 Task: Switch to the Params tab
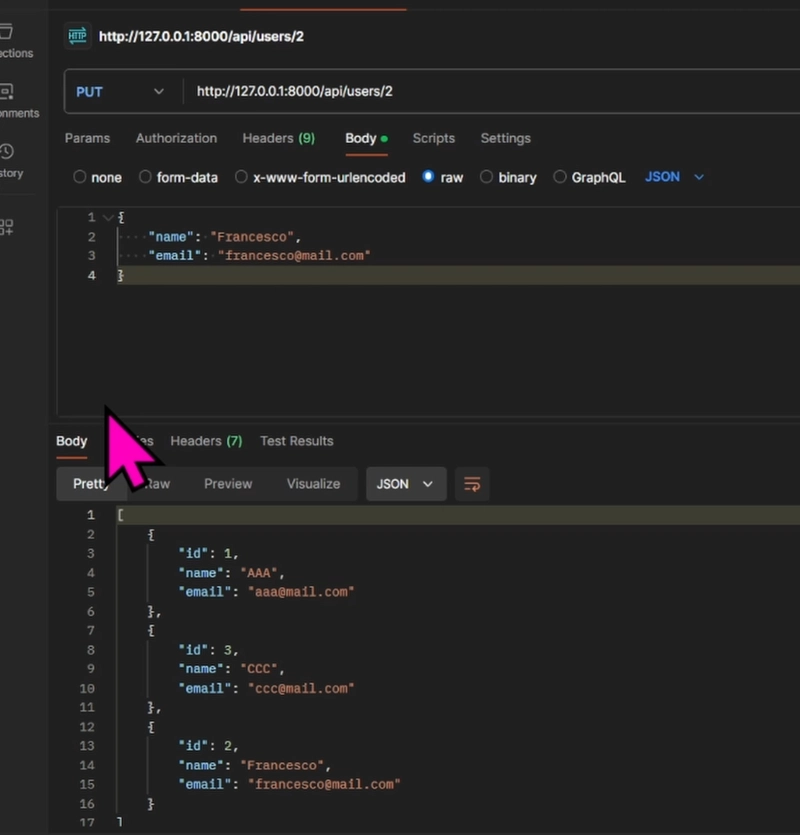point(87,138)
